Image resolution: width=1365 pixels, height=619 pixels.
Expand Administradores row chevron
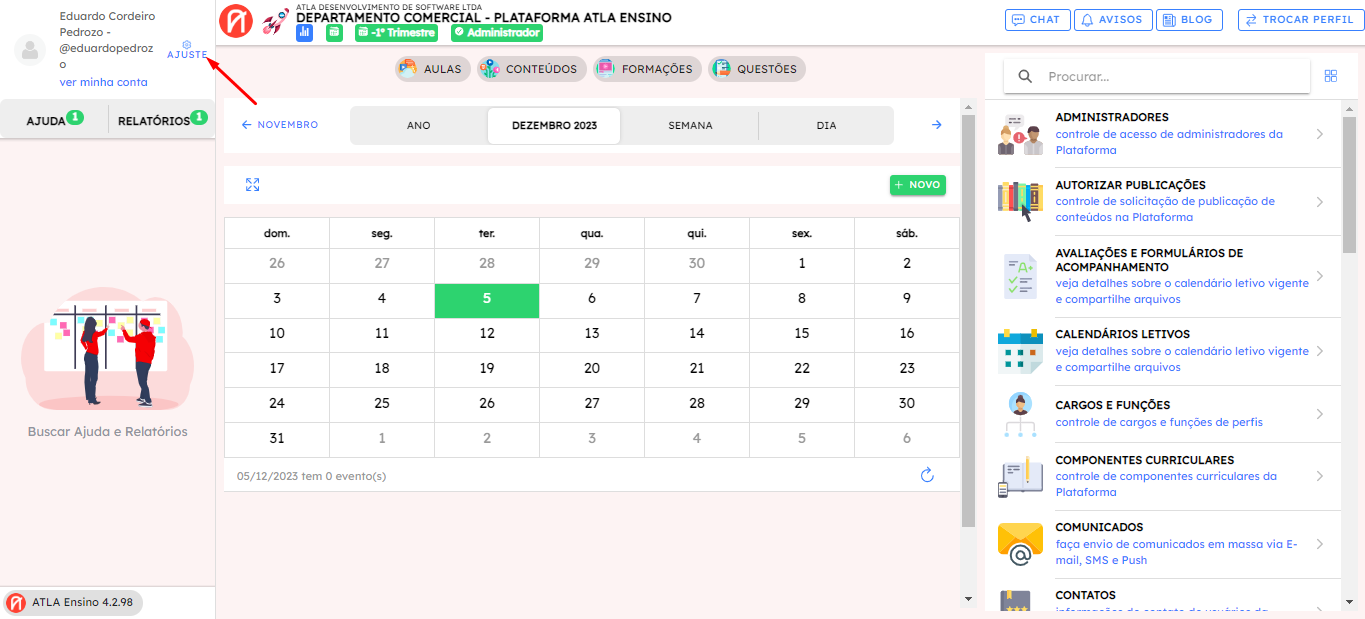pyautogui.click(x=1320, y=134)
